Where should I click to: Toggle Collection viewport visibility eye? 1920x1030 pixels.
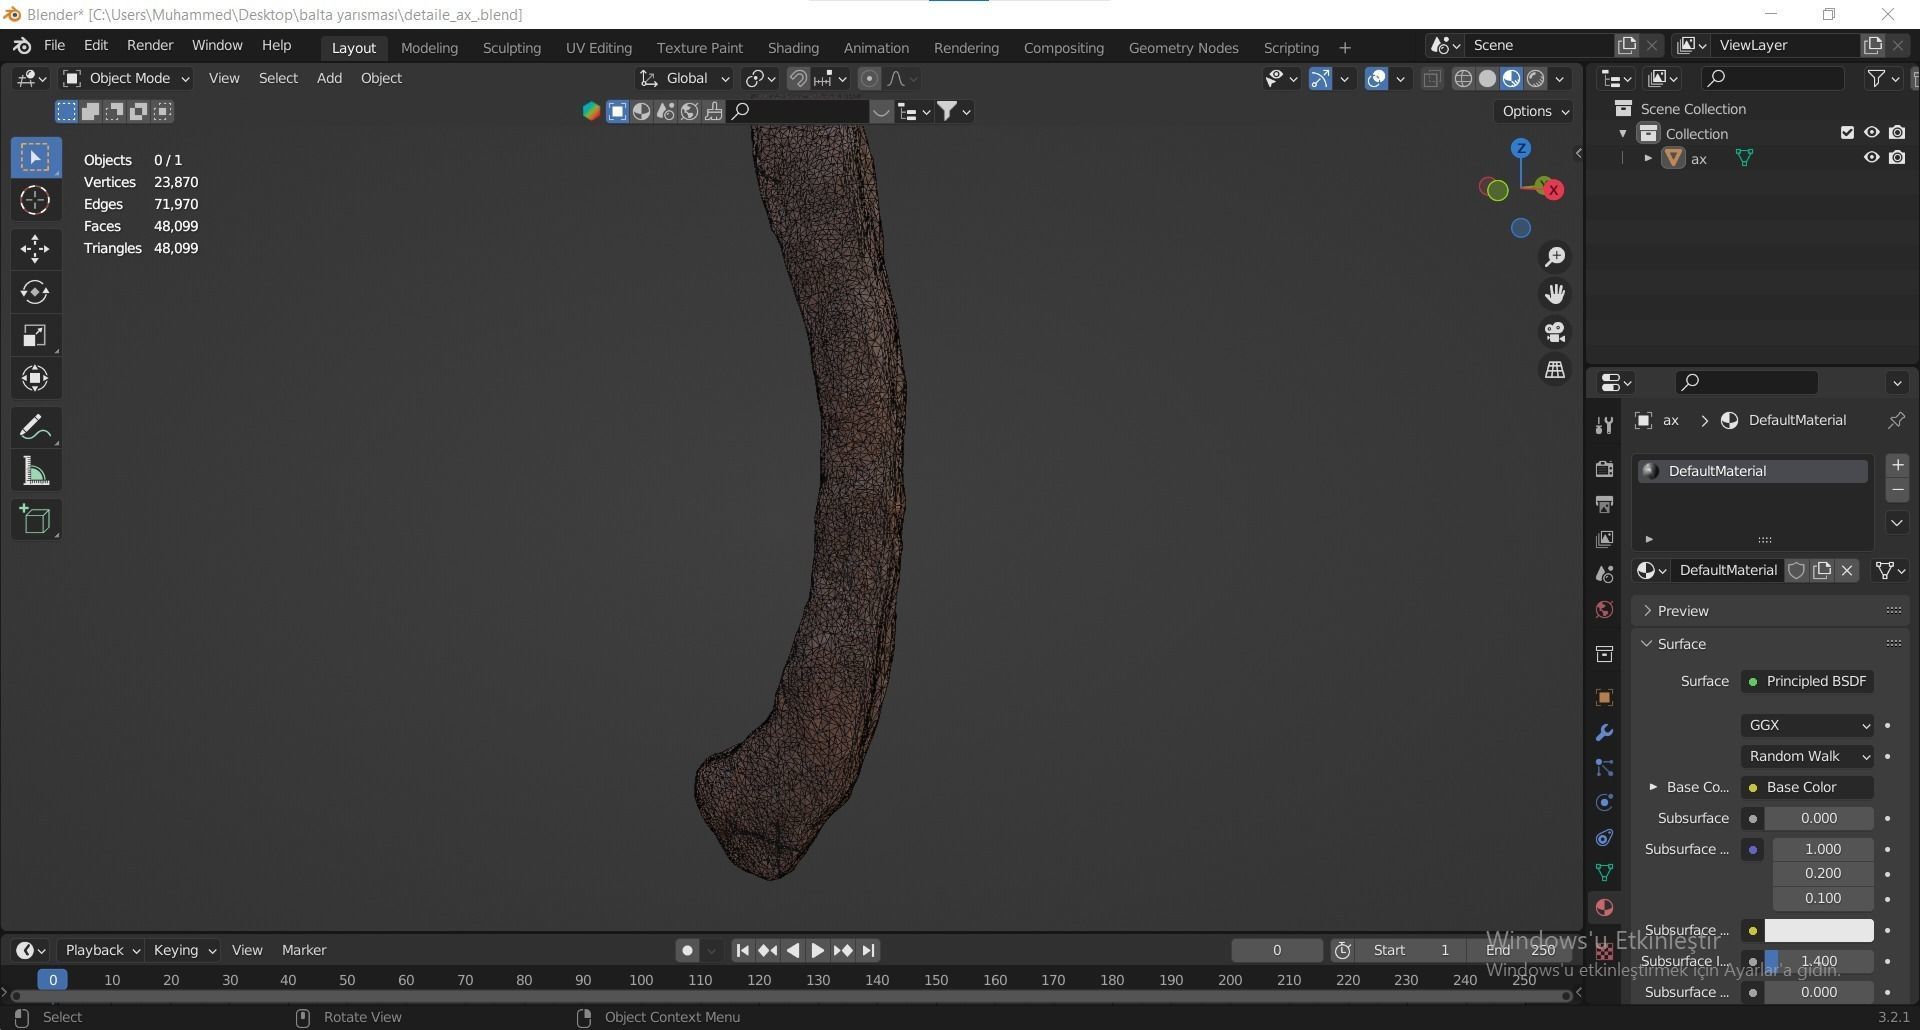pyautogui.click(x=1871, y=133)
